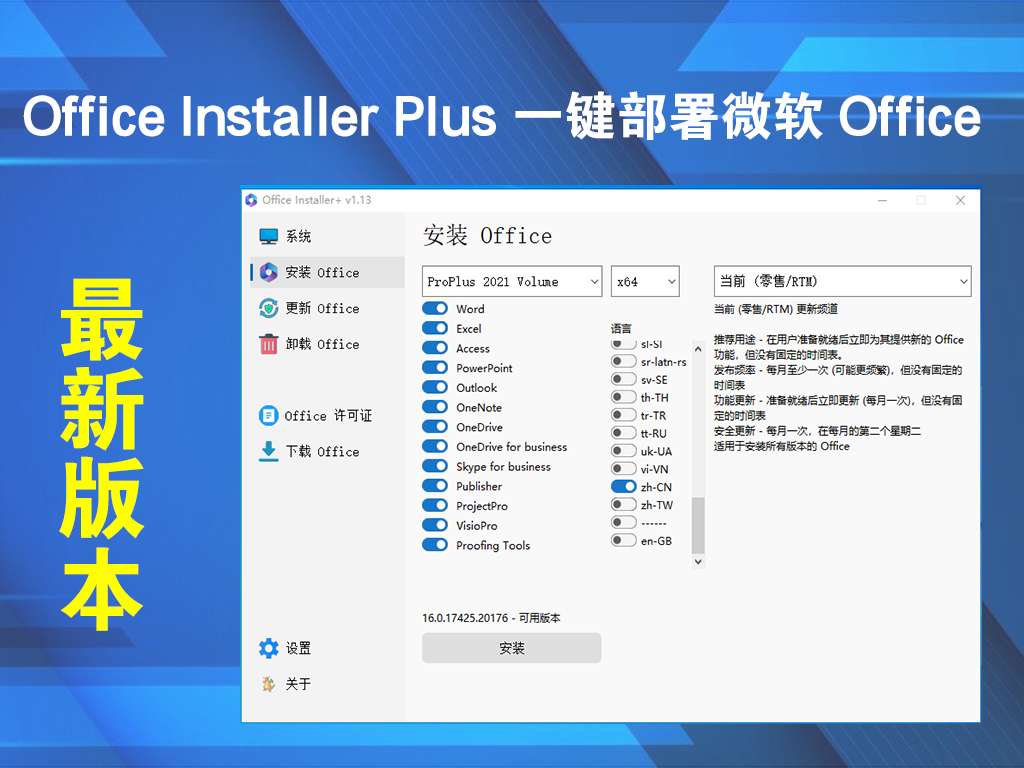Screen dimensions: 1024x768
Task: Turn off the VisioPro toggle
Action: pyautogui.click(x=435, y=524)
